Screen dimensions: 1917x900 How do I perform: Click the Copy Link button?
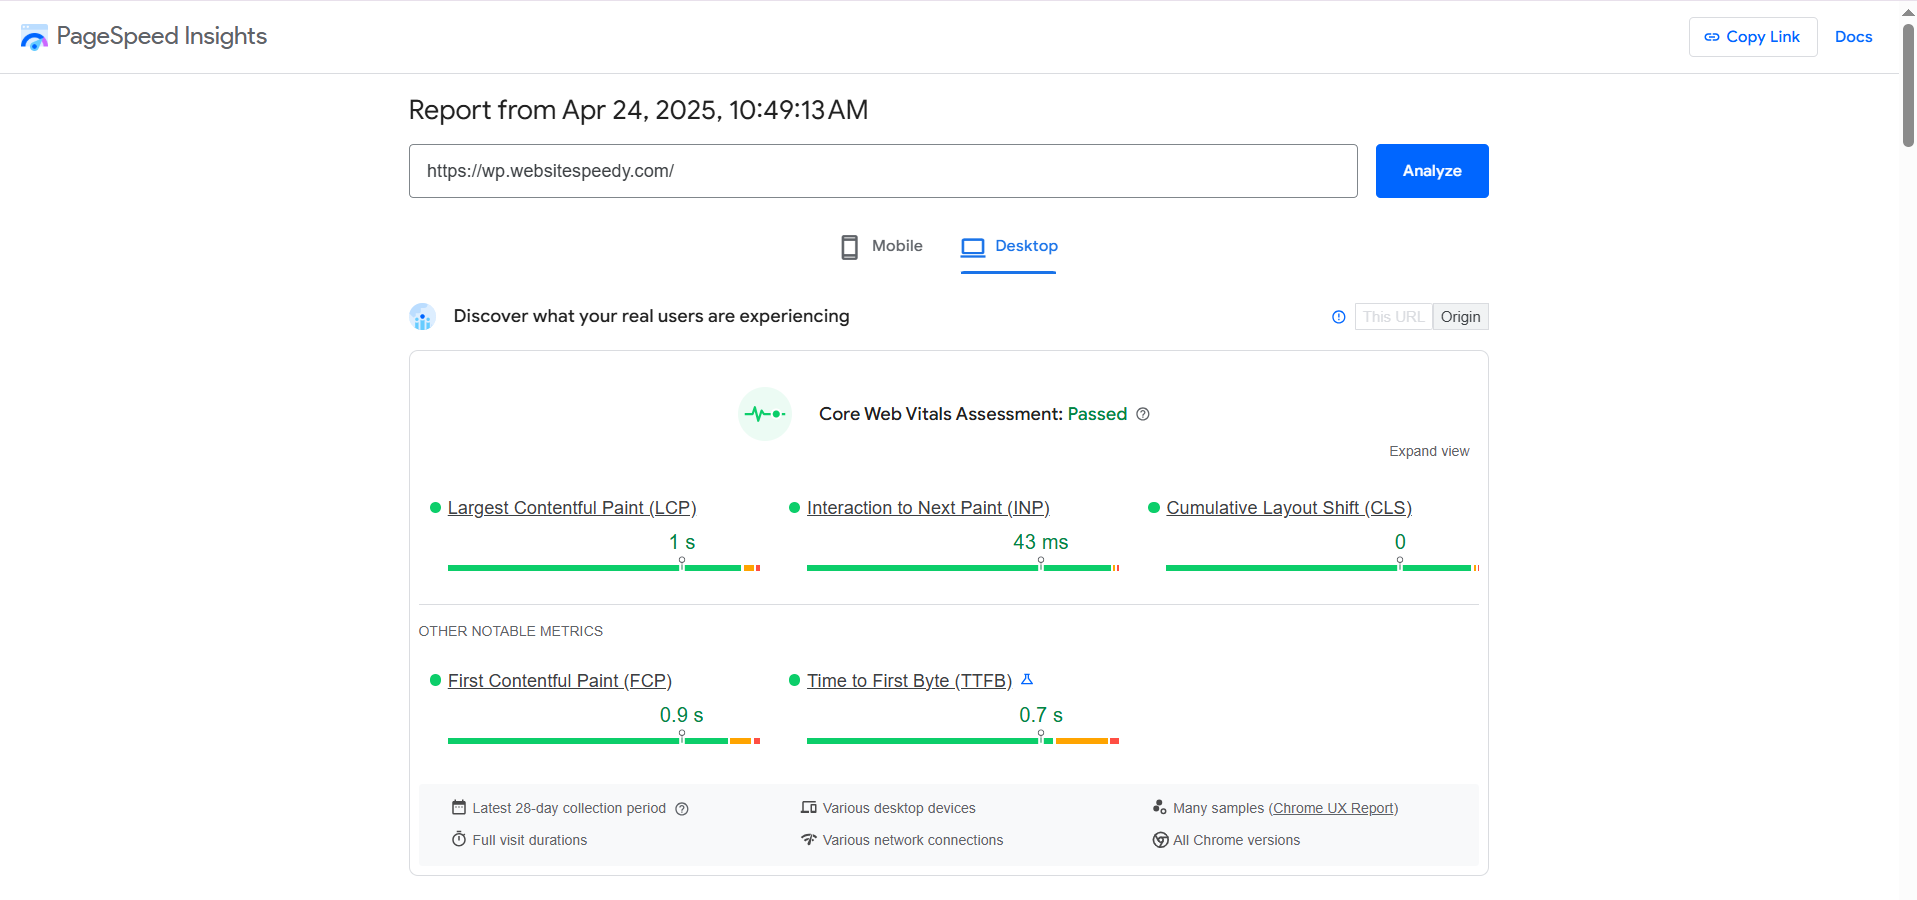[x=1752, y=37]
